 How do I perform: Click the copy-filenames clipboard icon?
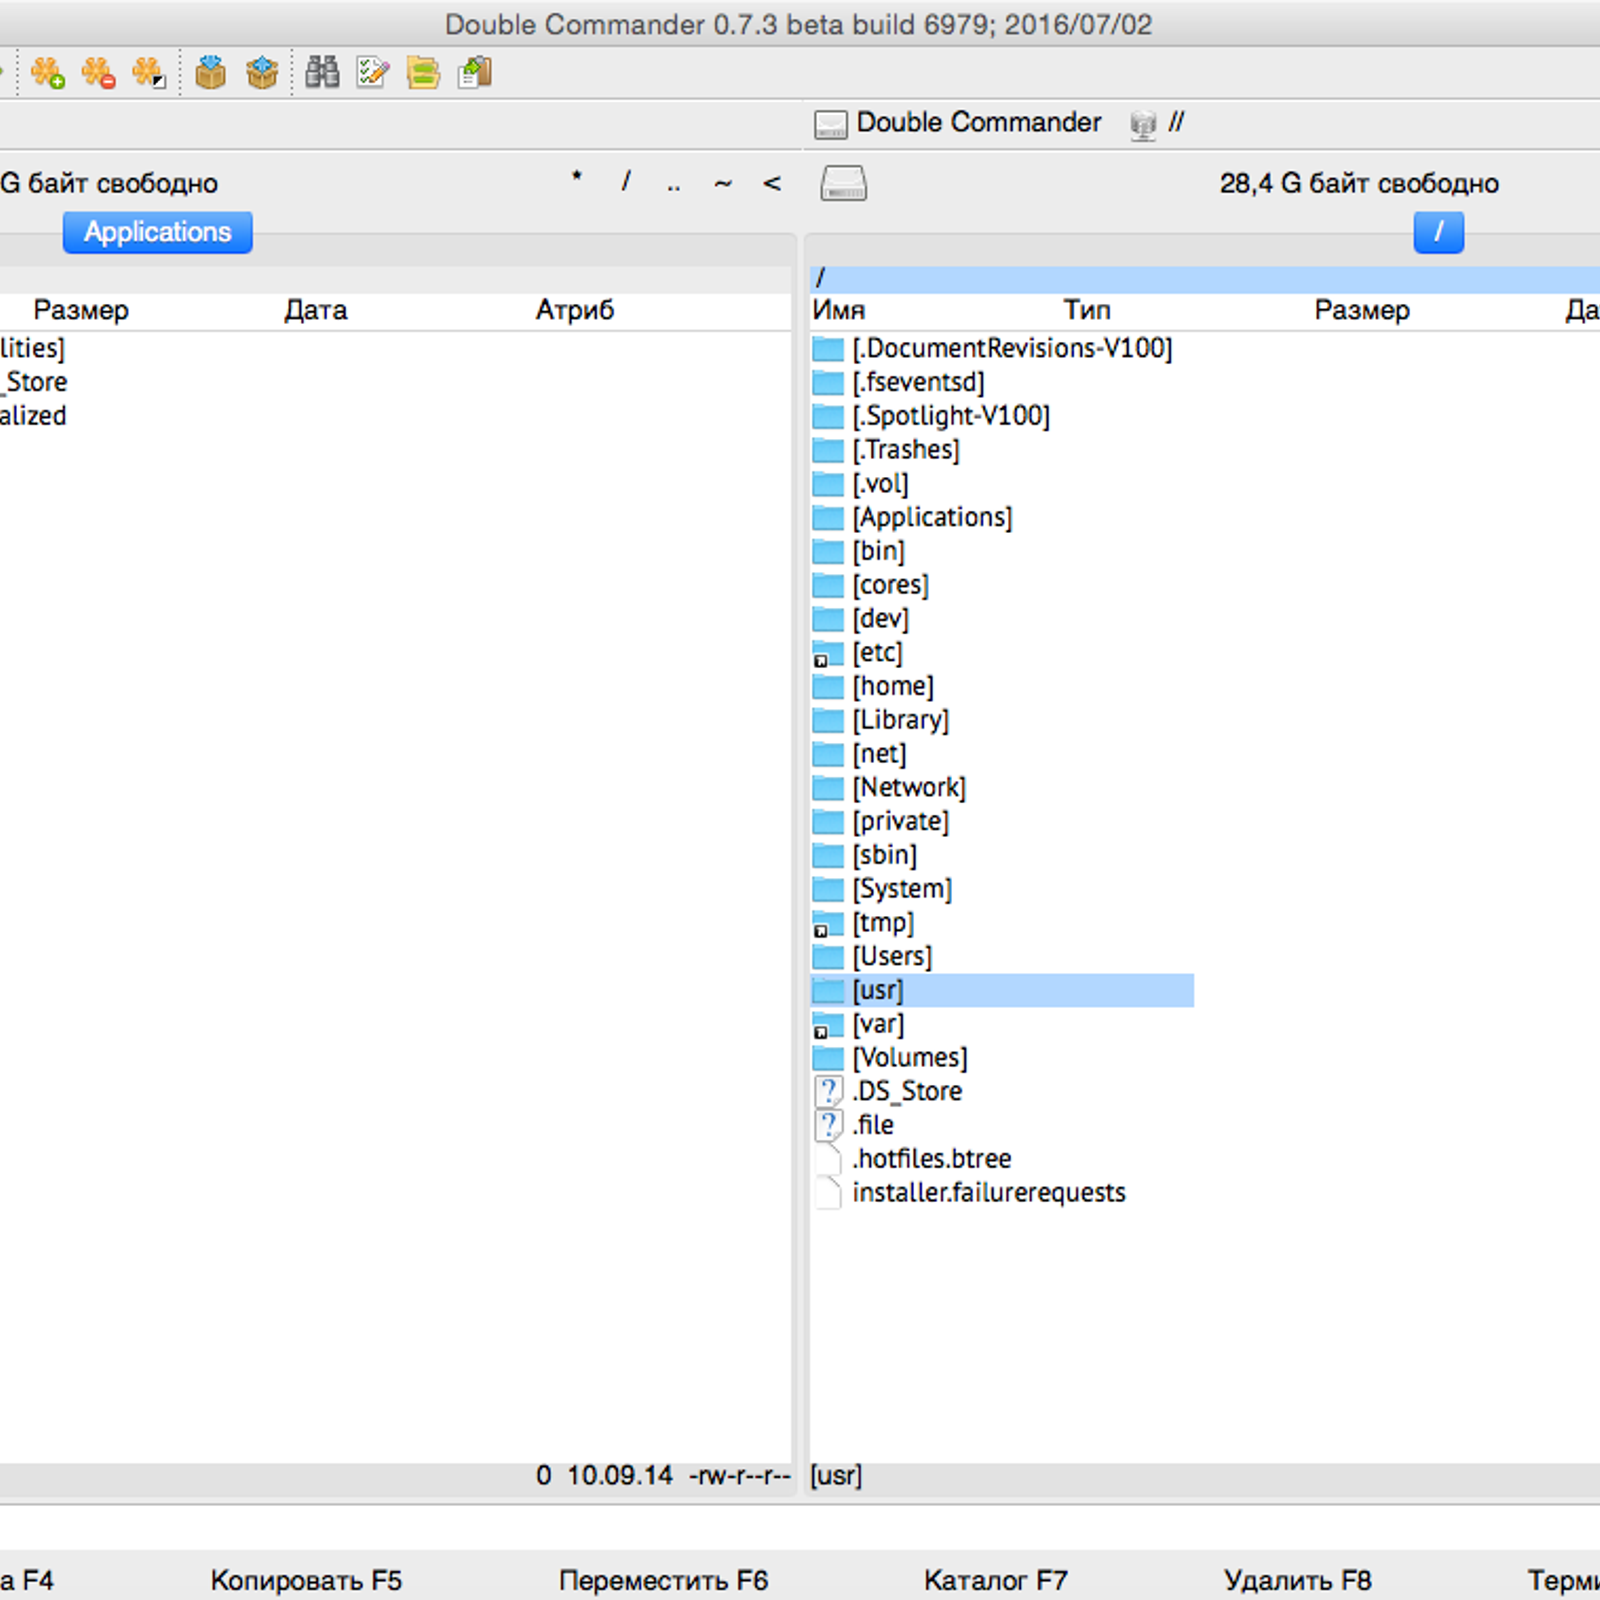tap(475, 73)
